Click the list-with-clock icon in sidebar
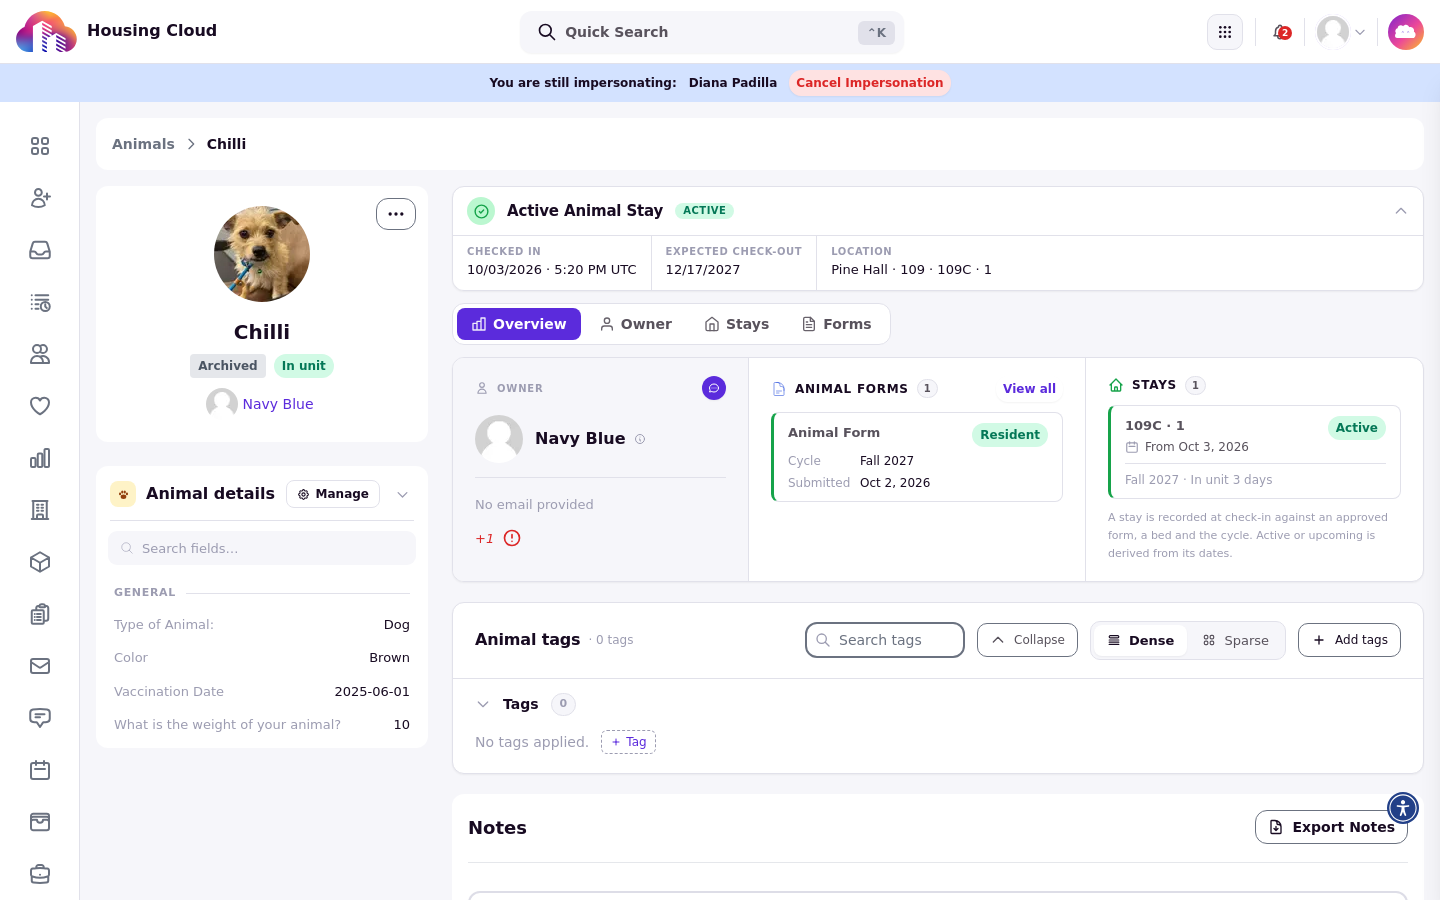The height and width of the screenshot is (900, 1440). pos(40,302)
